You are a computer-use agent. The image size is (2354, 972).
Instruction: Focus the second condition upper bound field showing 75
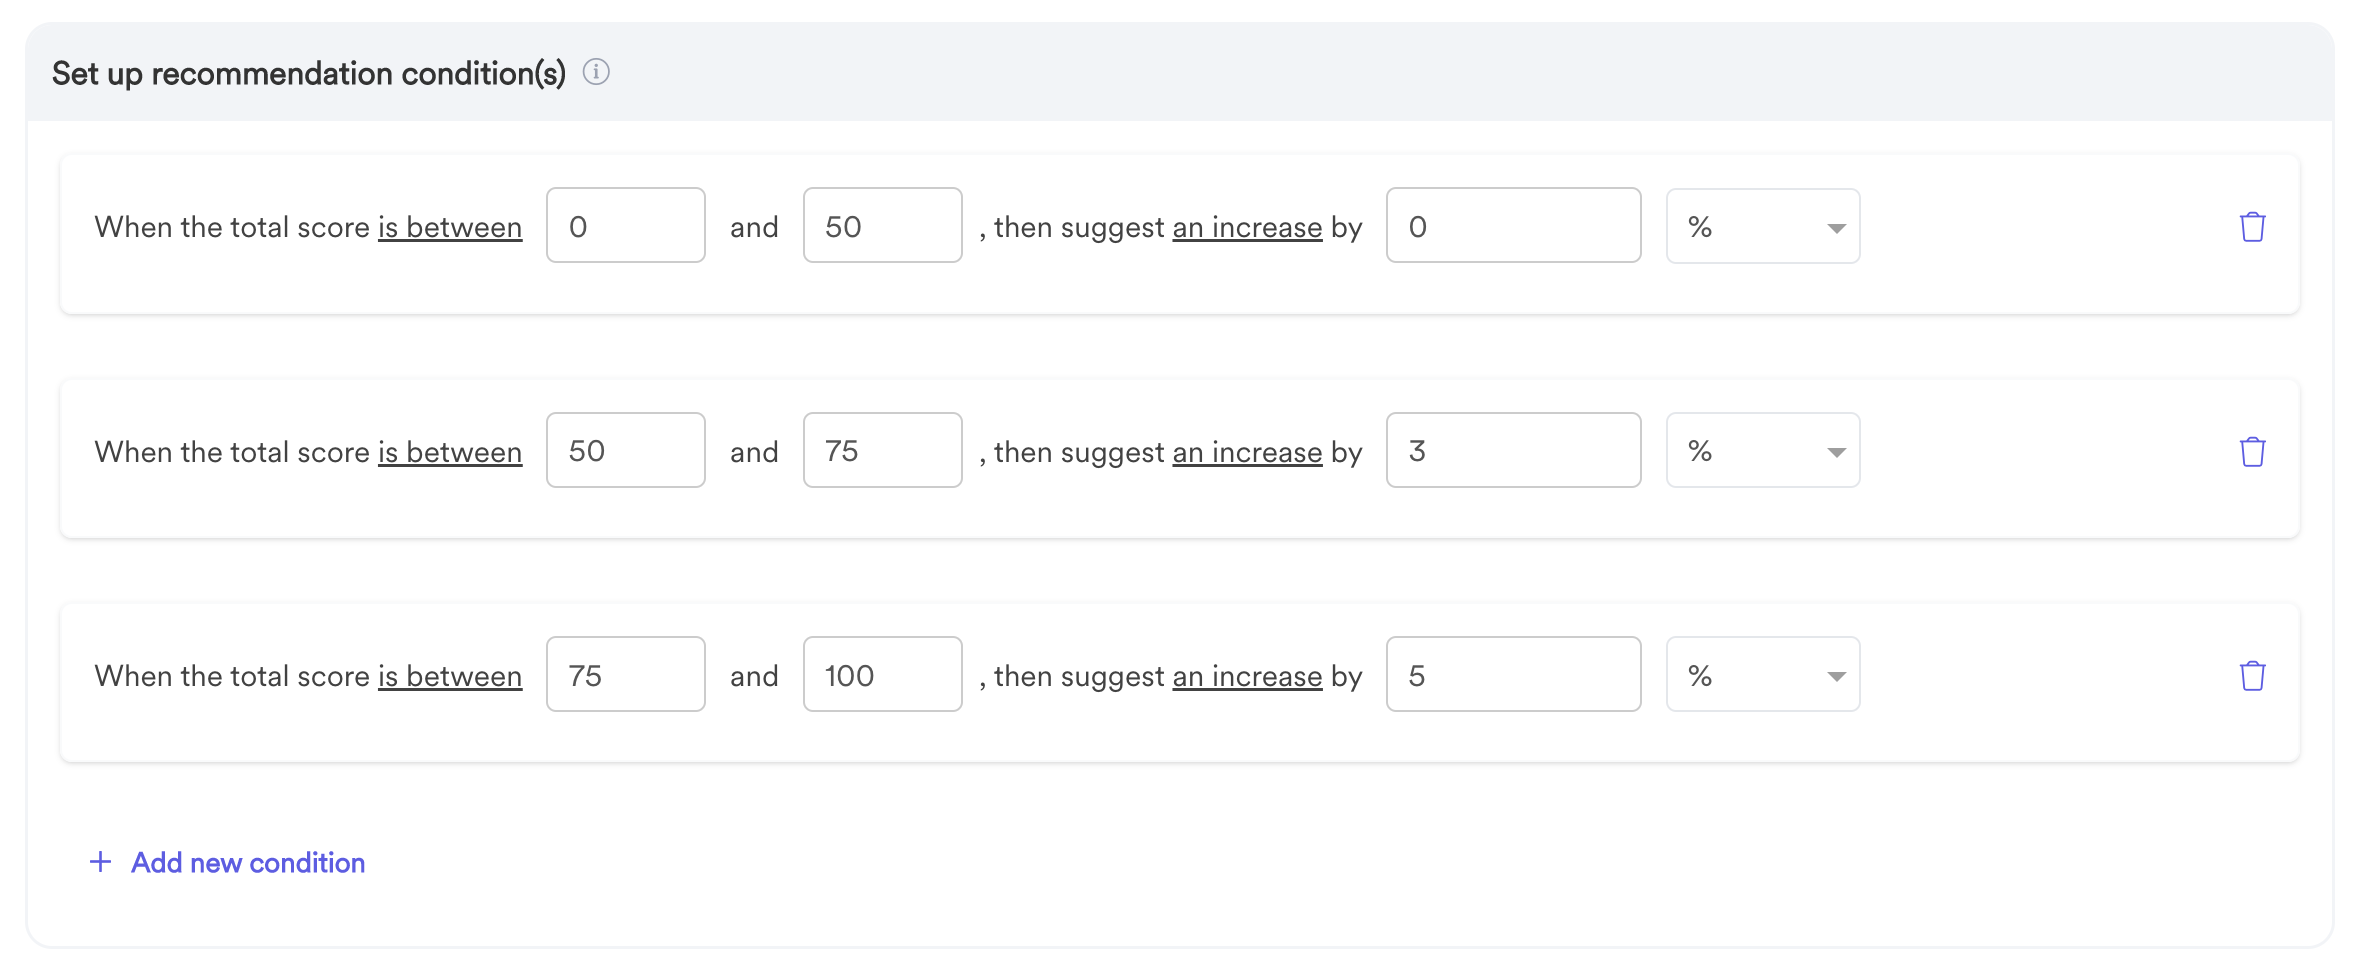tap(883, 450)
